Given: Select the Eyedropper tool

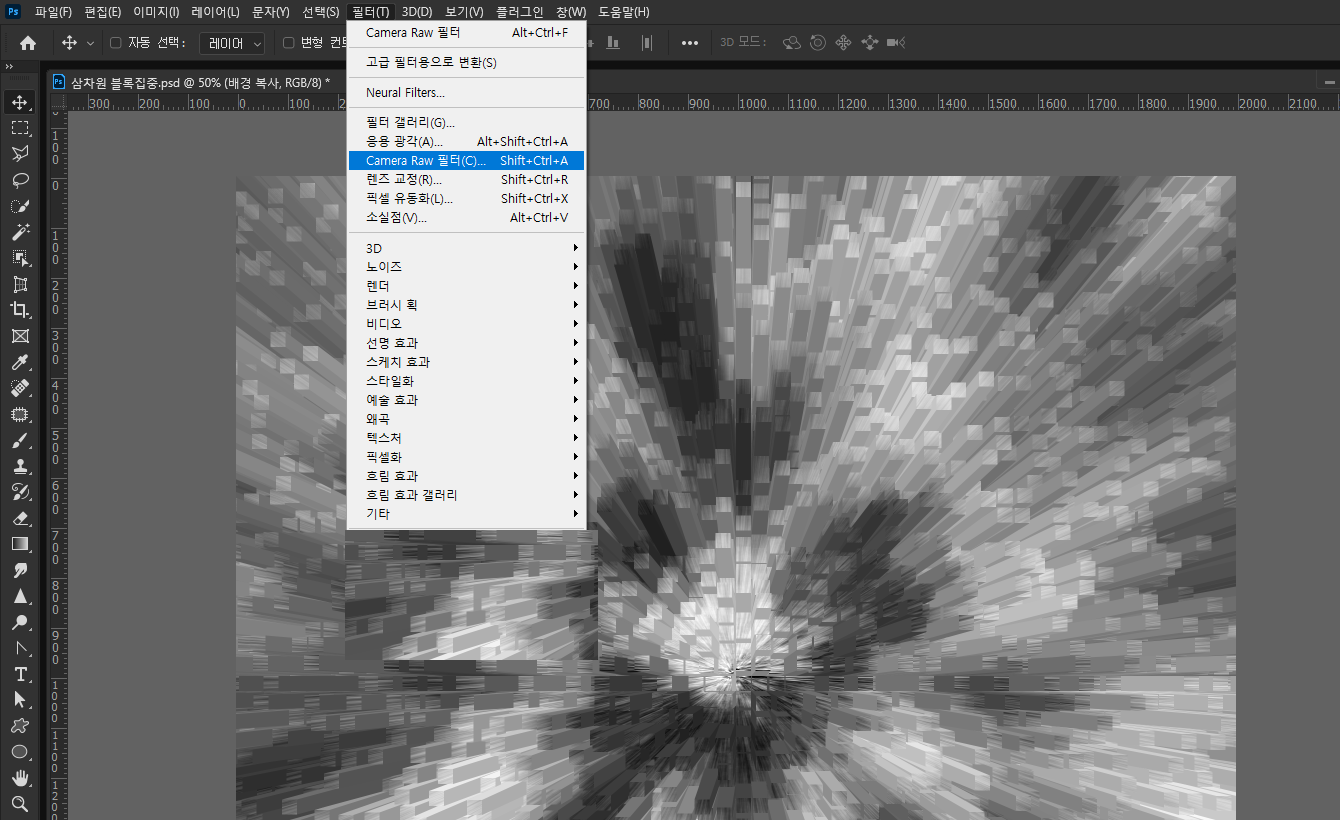Looking at the screenshot, I should (x=20, y=362).
